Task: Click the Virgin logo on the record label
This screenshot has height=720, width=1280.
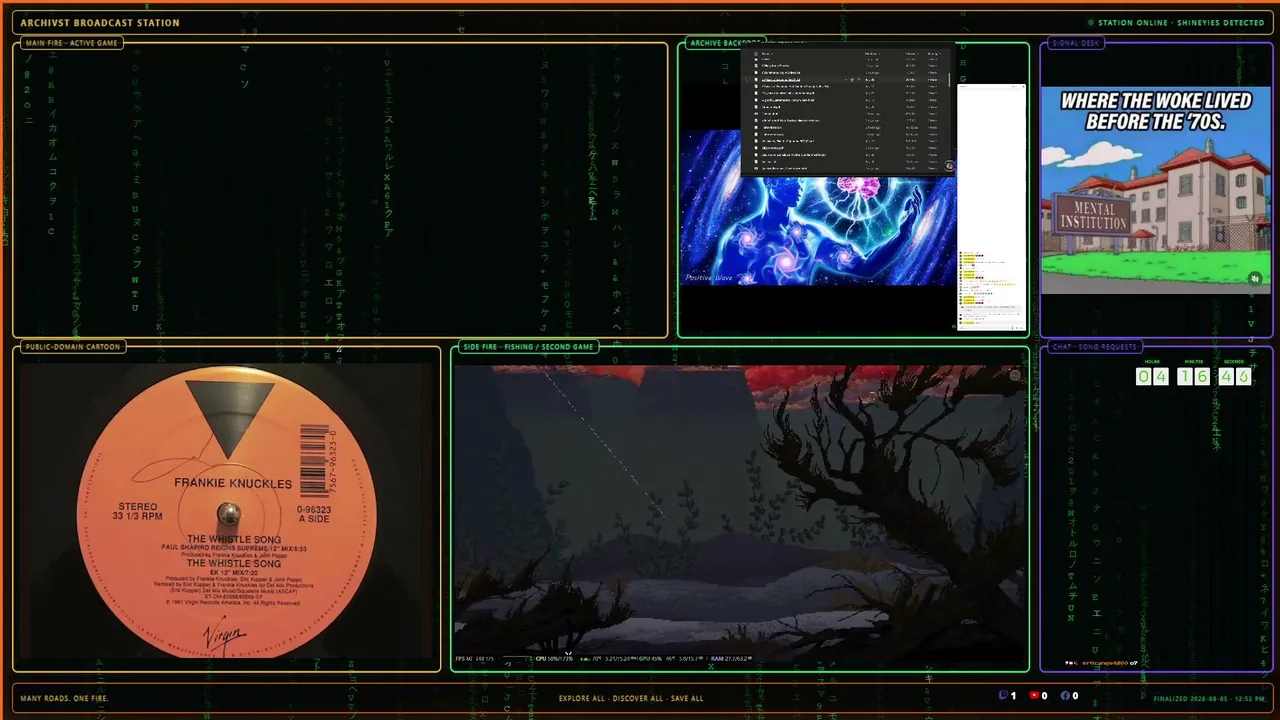Action: pyautogui.click(x=223, y=634)
